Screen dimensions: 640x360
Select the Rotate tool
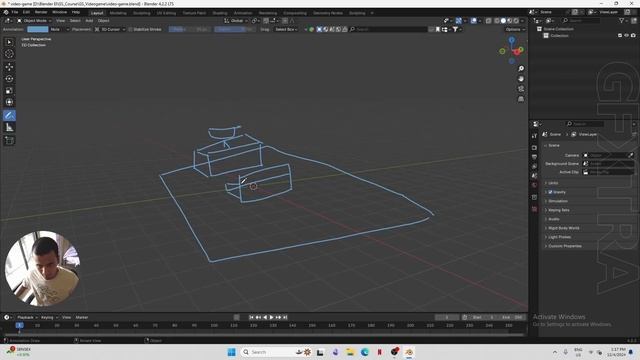(x=9, y=79)
